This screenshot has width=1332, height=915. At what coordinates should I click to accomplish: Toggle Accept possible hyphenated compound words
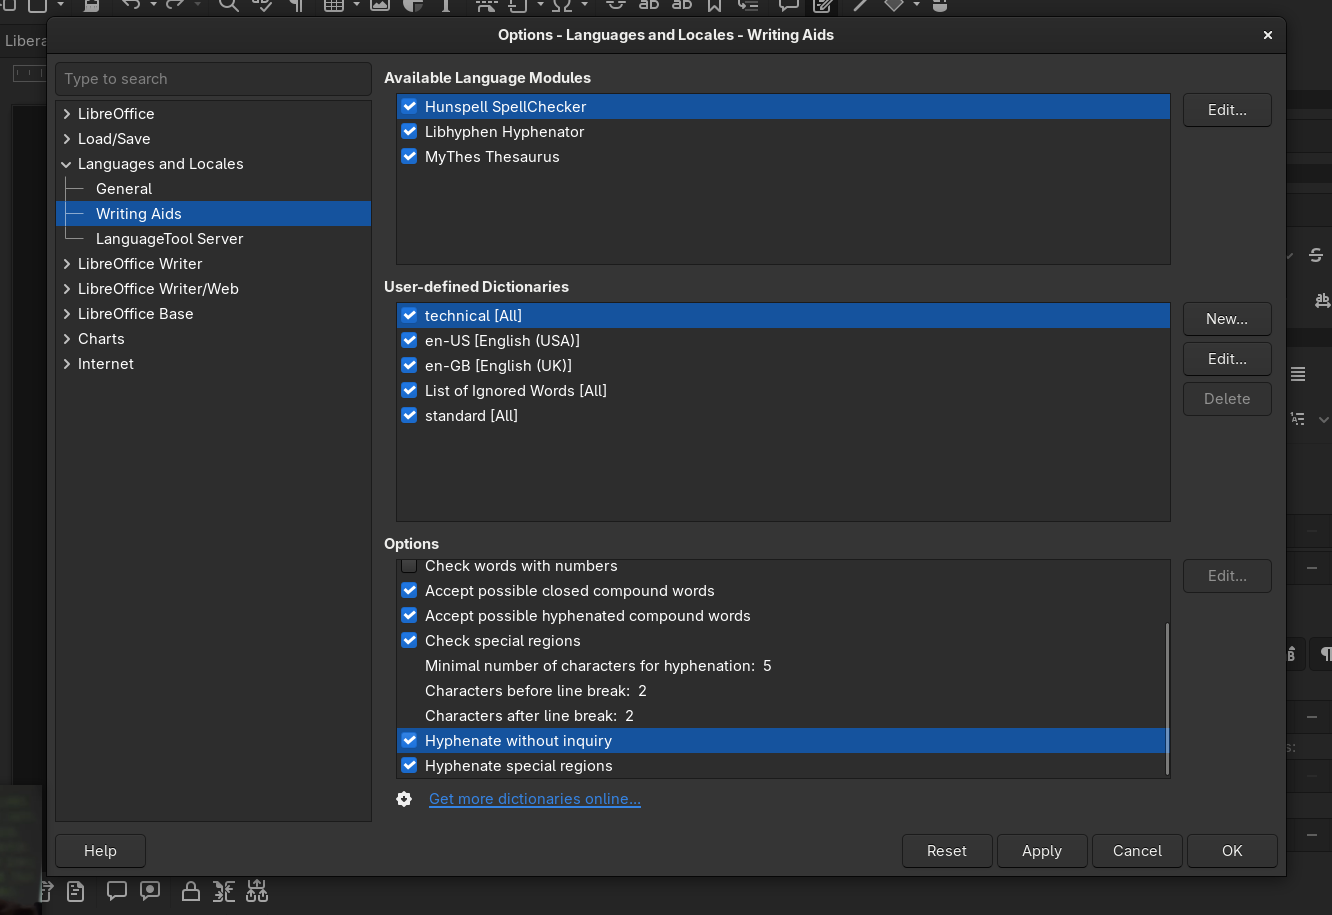coord(409,615)
